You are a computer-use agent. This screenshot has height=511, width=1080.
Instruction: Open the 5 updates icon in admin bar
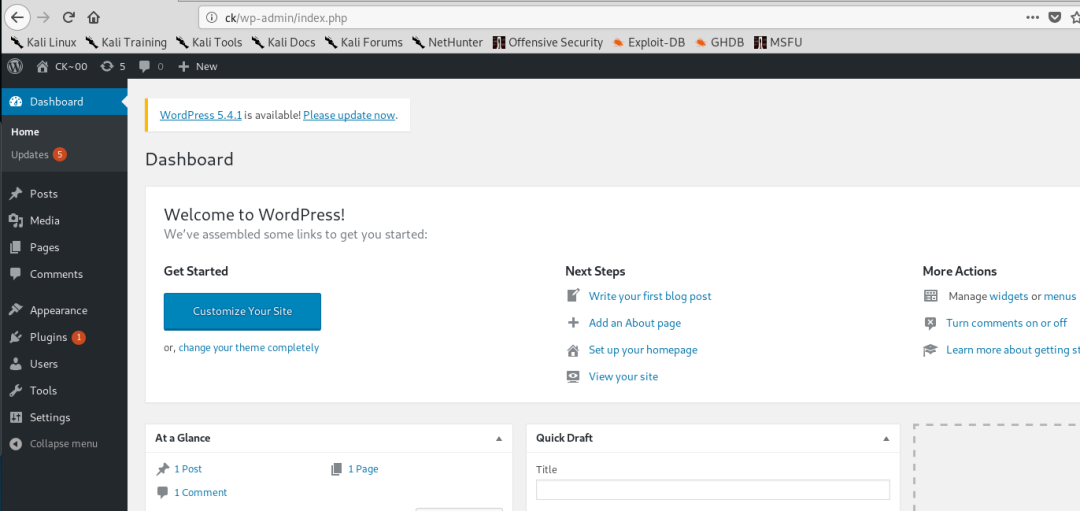pyautogui.click(x=113, y=66)
